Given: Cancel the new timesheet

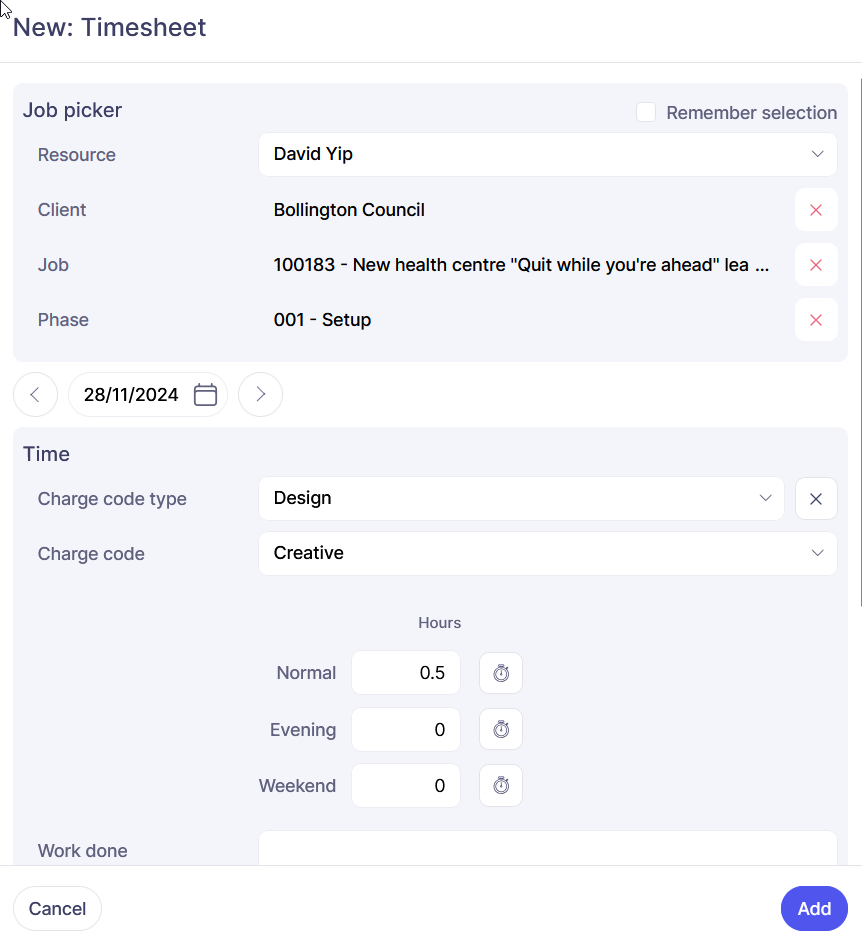Looking at the screenshot, I should coord(57,909).
